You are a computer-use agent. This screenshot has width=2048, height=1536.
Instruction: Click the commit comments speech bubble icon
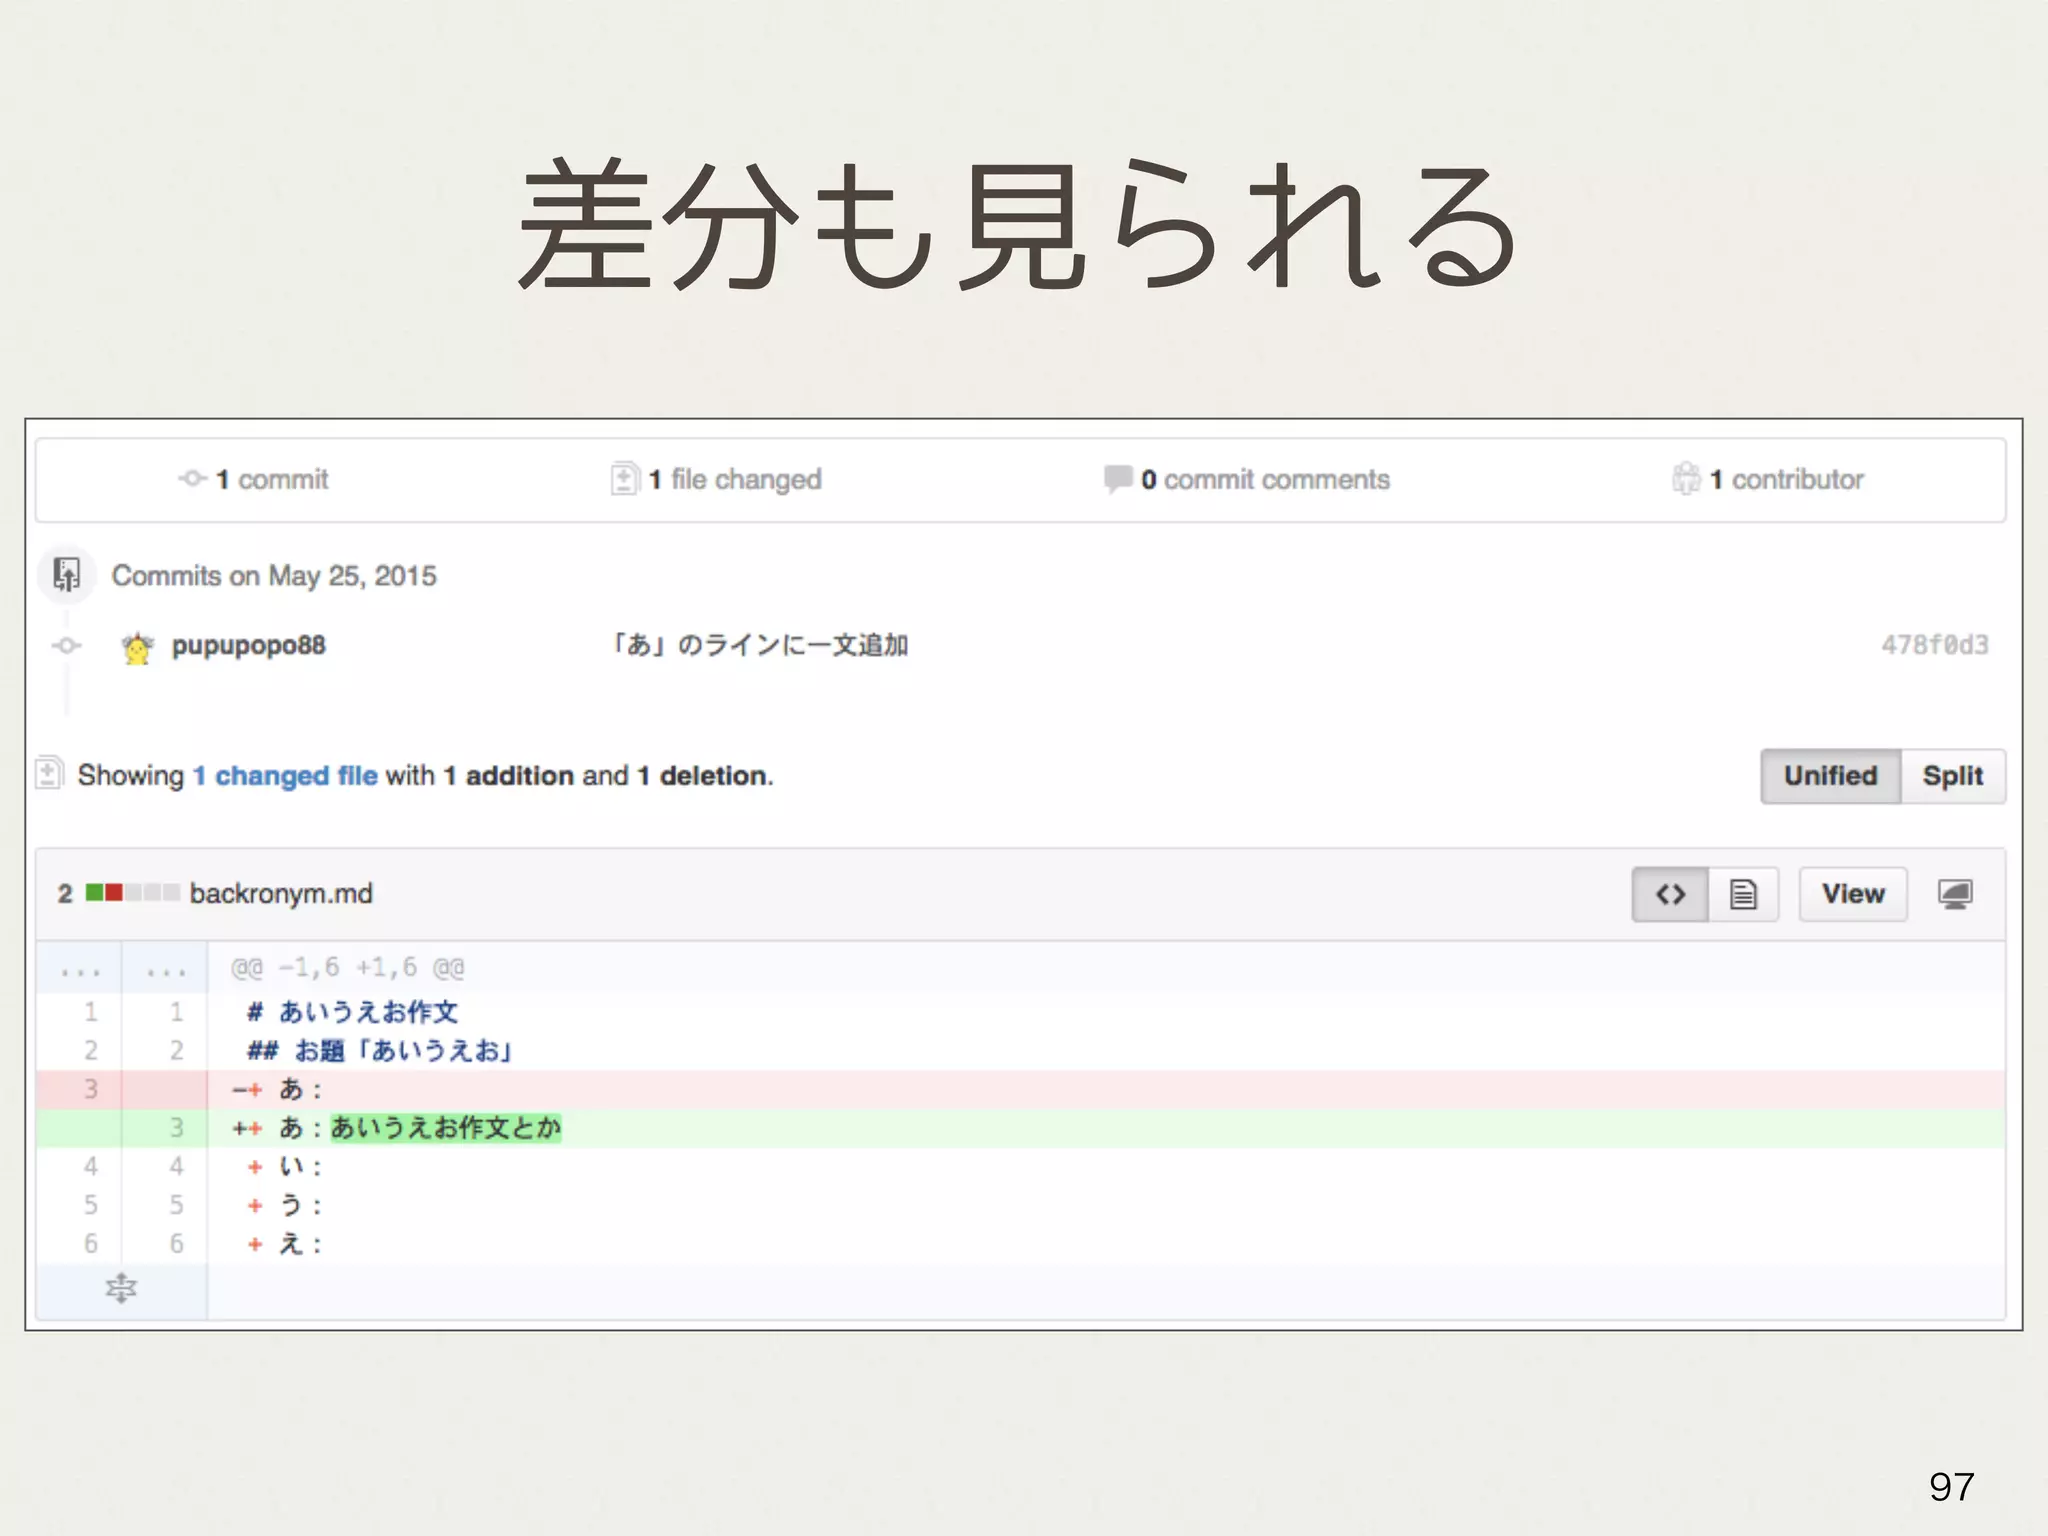(1117, 479)
